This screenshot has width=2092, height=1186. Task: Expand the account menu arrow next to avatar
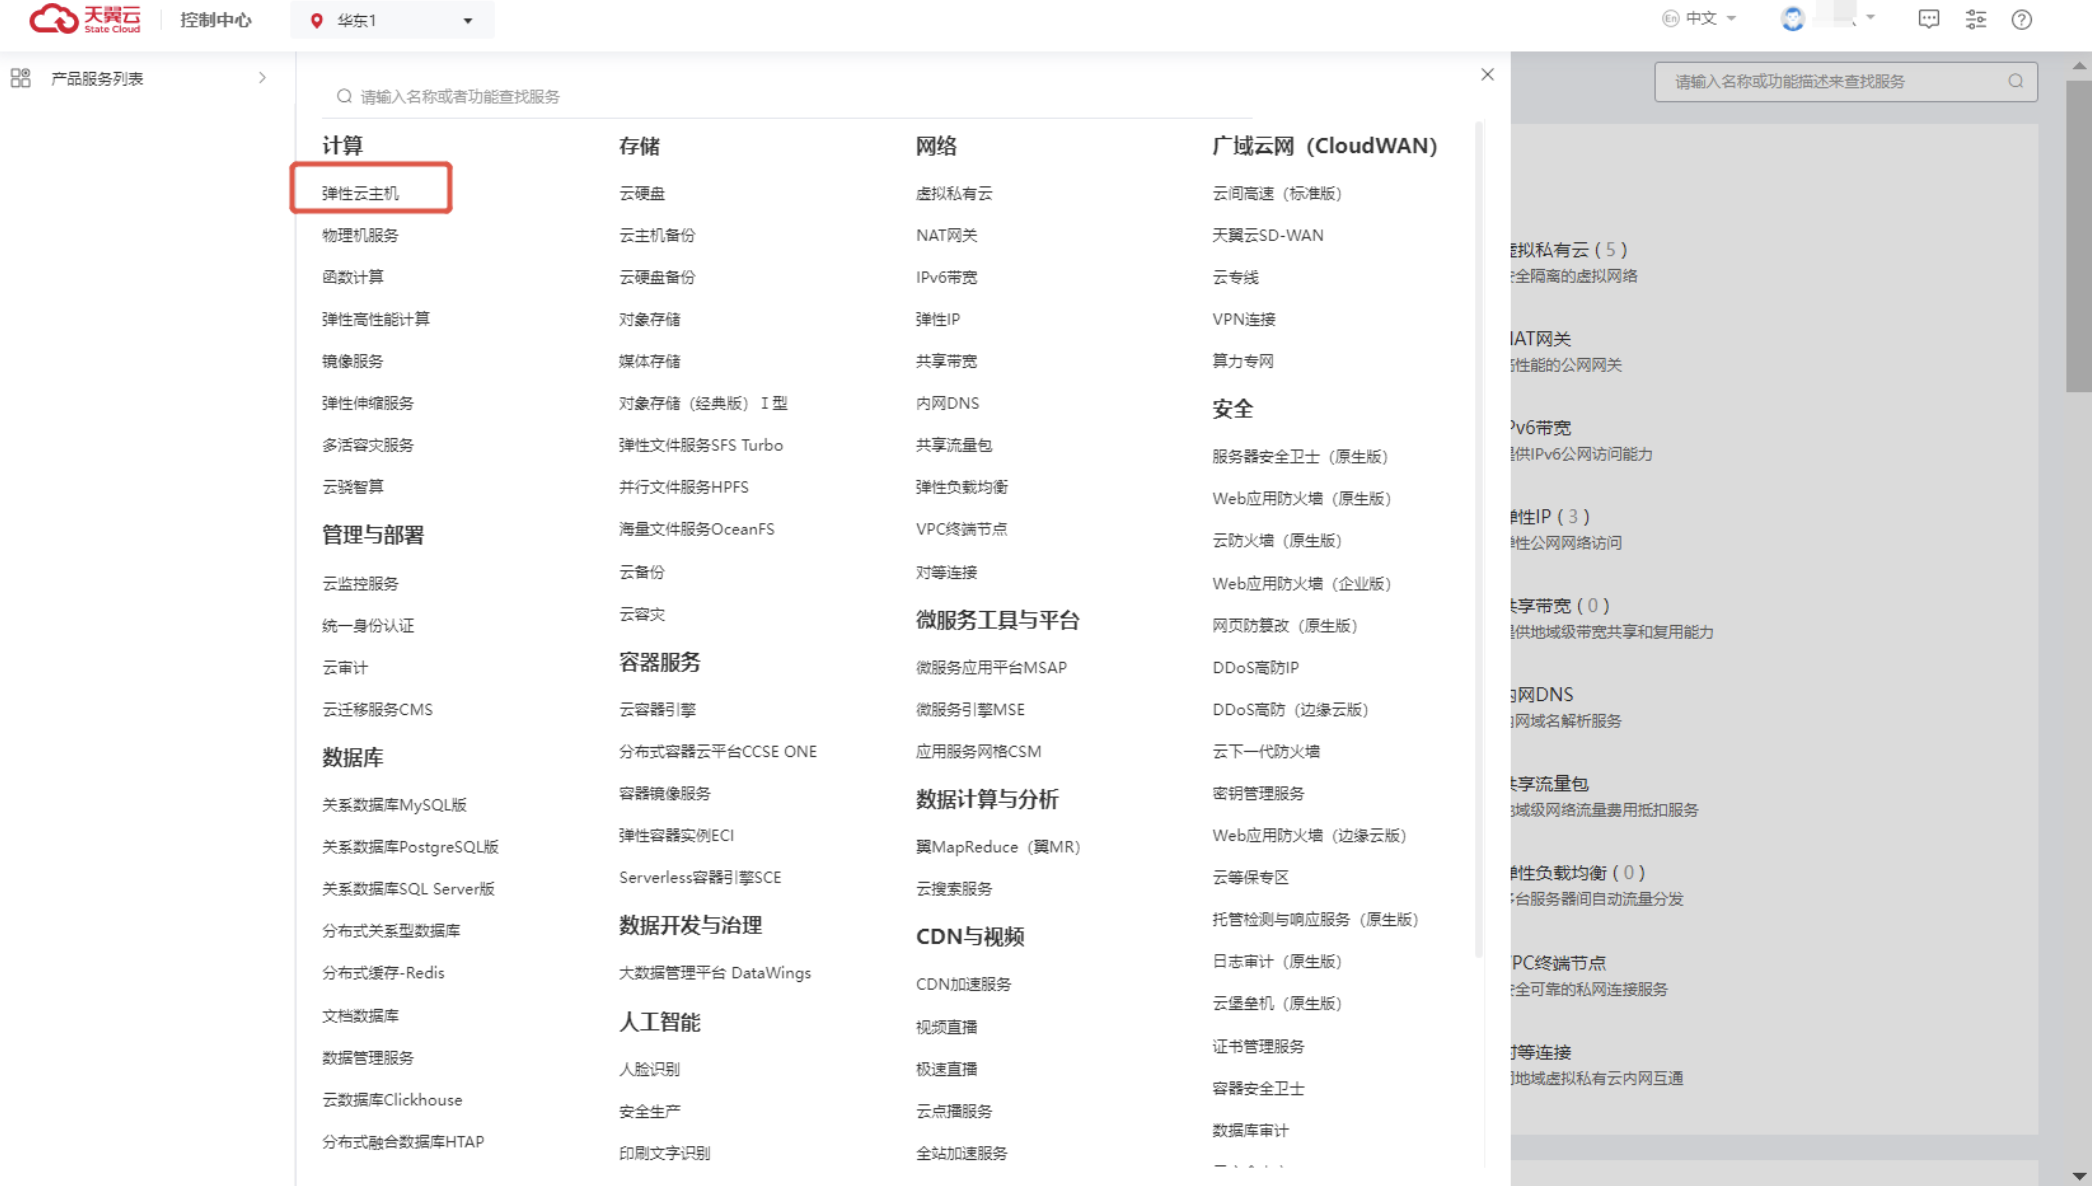(x=1870, y=18)
